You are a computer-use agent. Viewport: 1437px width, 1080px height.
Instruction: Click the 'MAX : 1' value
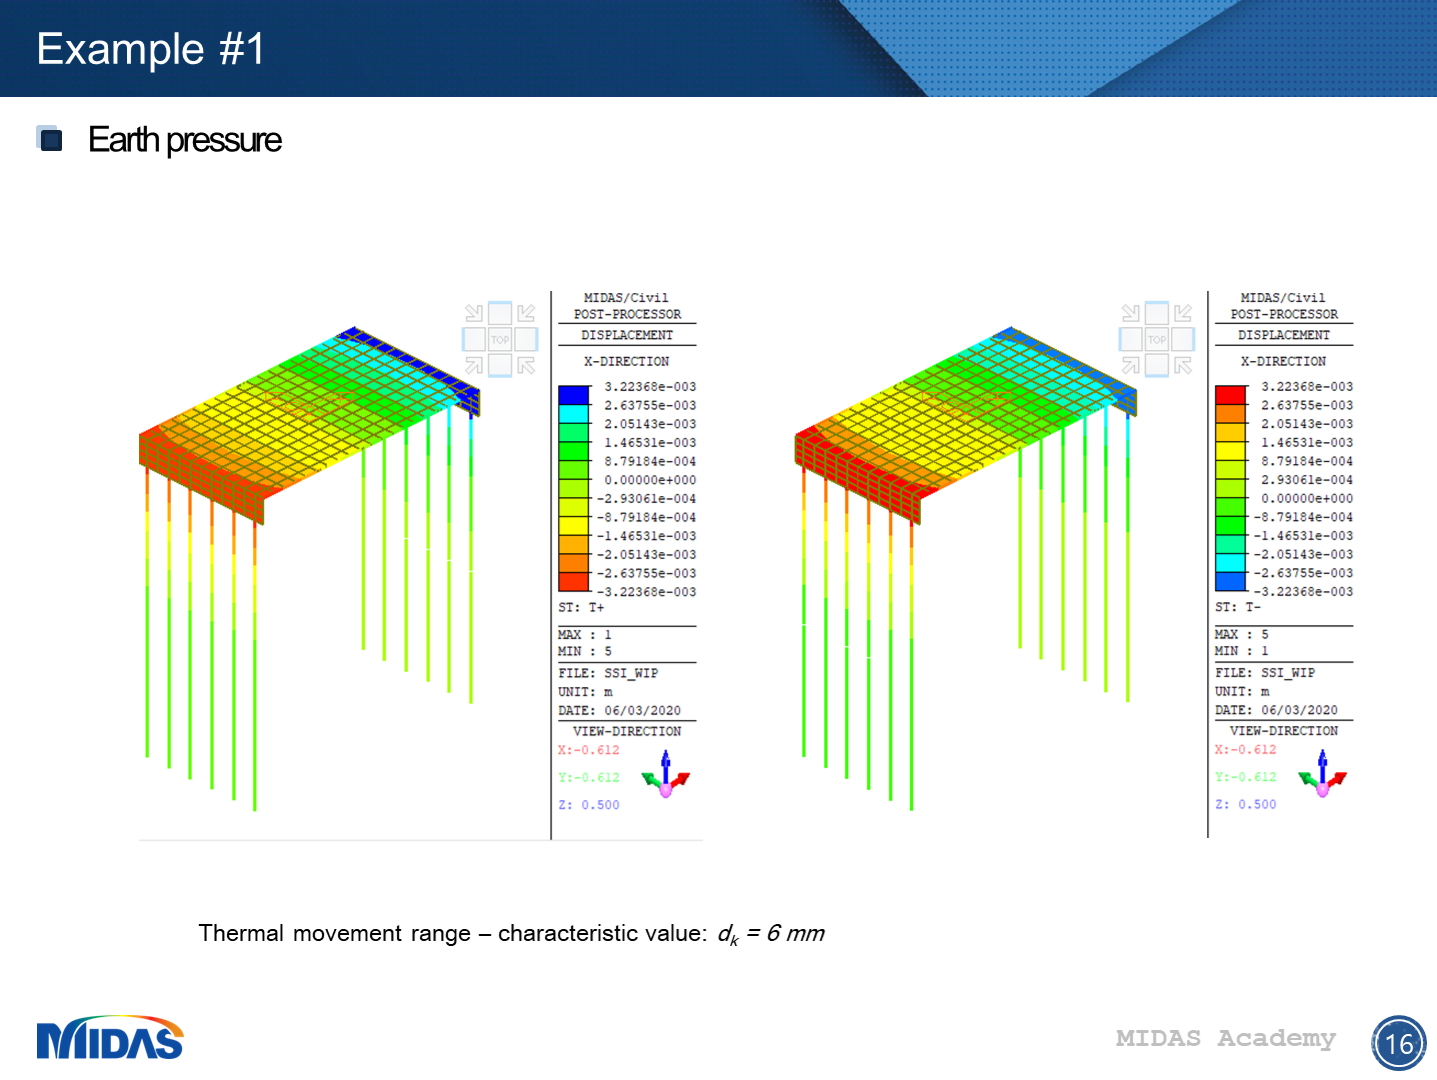(x=585, y=635)
